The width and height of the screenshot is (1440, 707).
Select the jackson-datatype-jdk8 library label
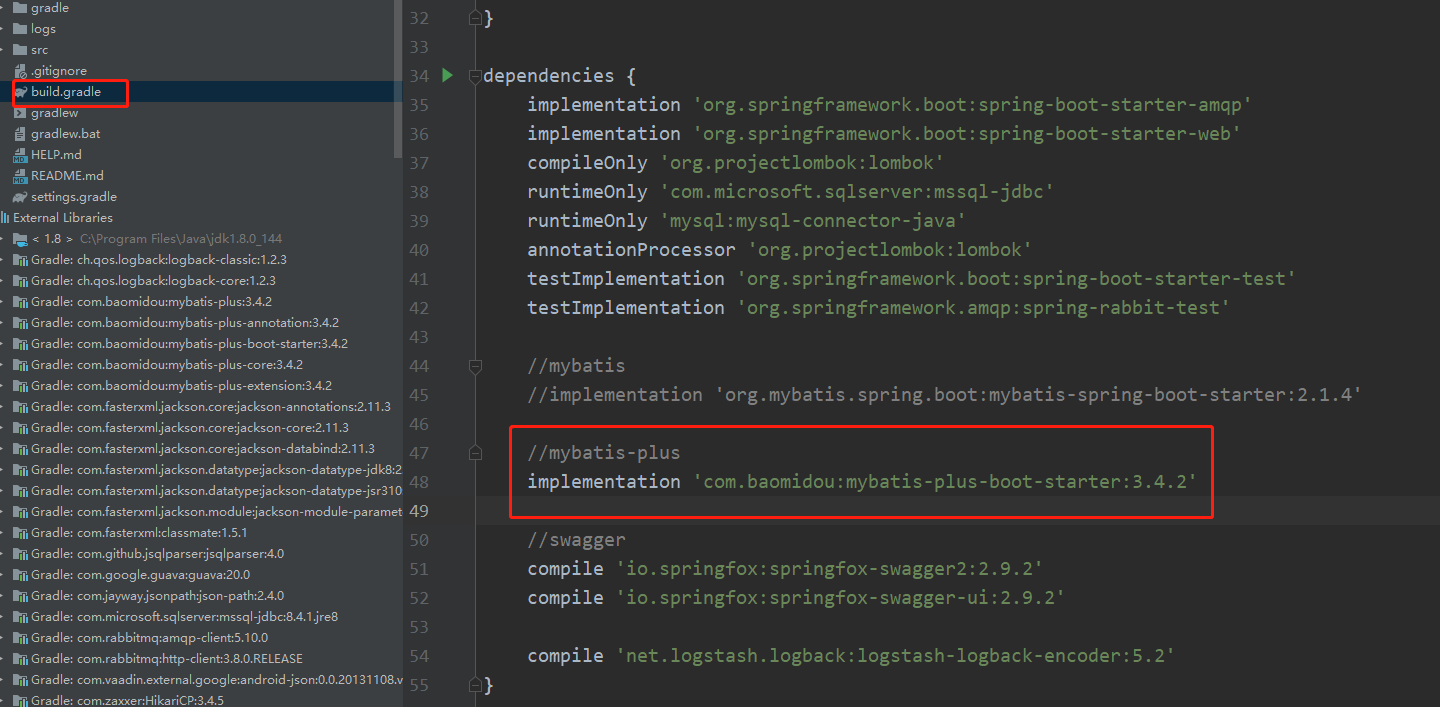[x=216, y=470]
